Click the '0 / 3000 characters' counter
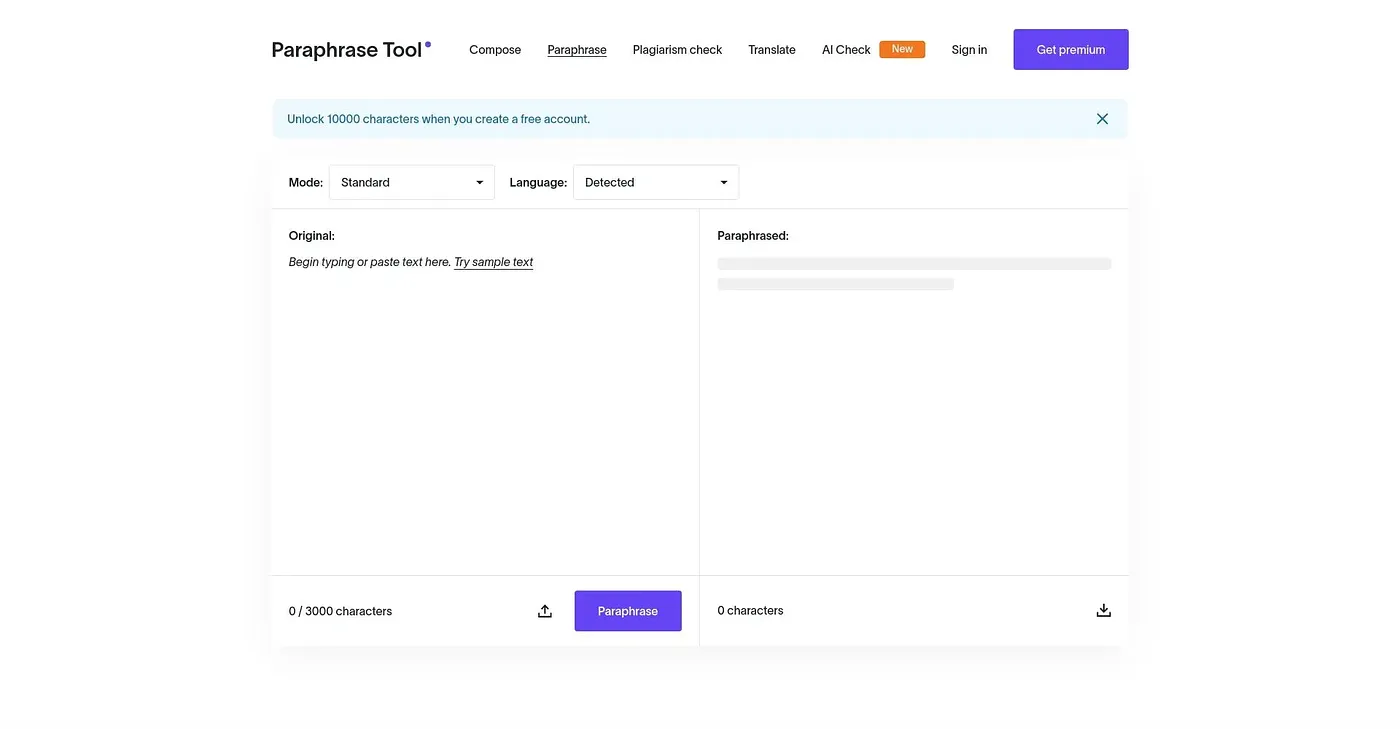 pos(340,611)
